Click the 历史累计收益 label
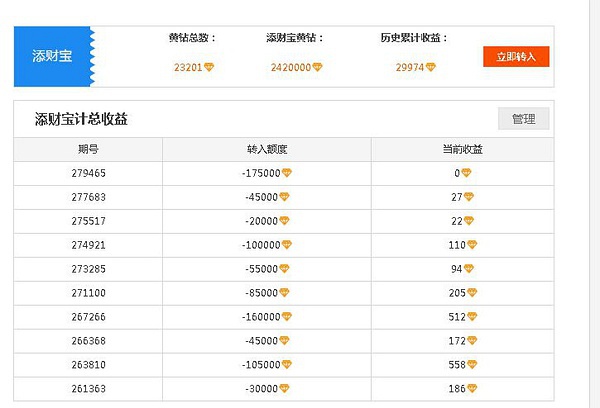Image resolution: width=600 pixels, height=408 pixels. click(x=414, y=38)
